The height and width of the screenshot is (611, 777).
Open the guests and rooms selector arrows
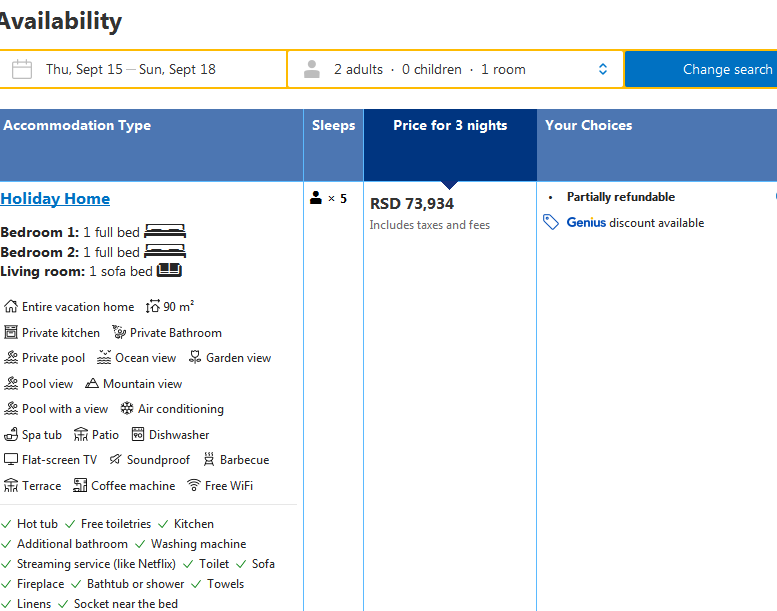point(603,69)
